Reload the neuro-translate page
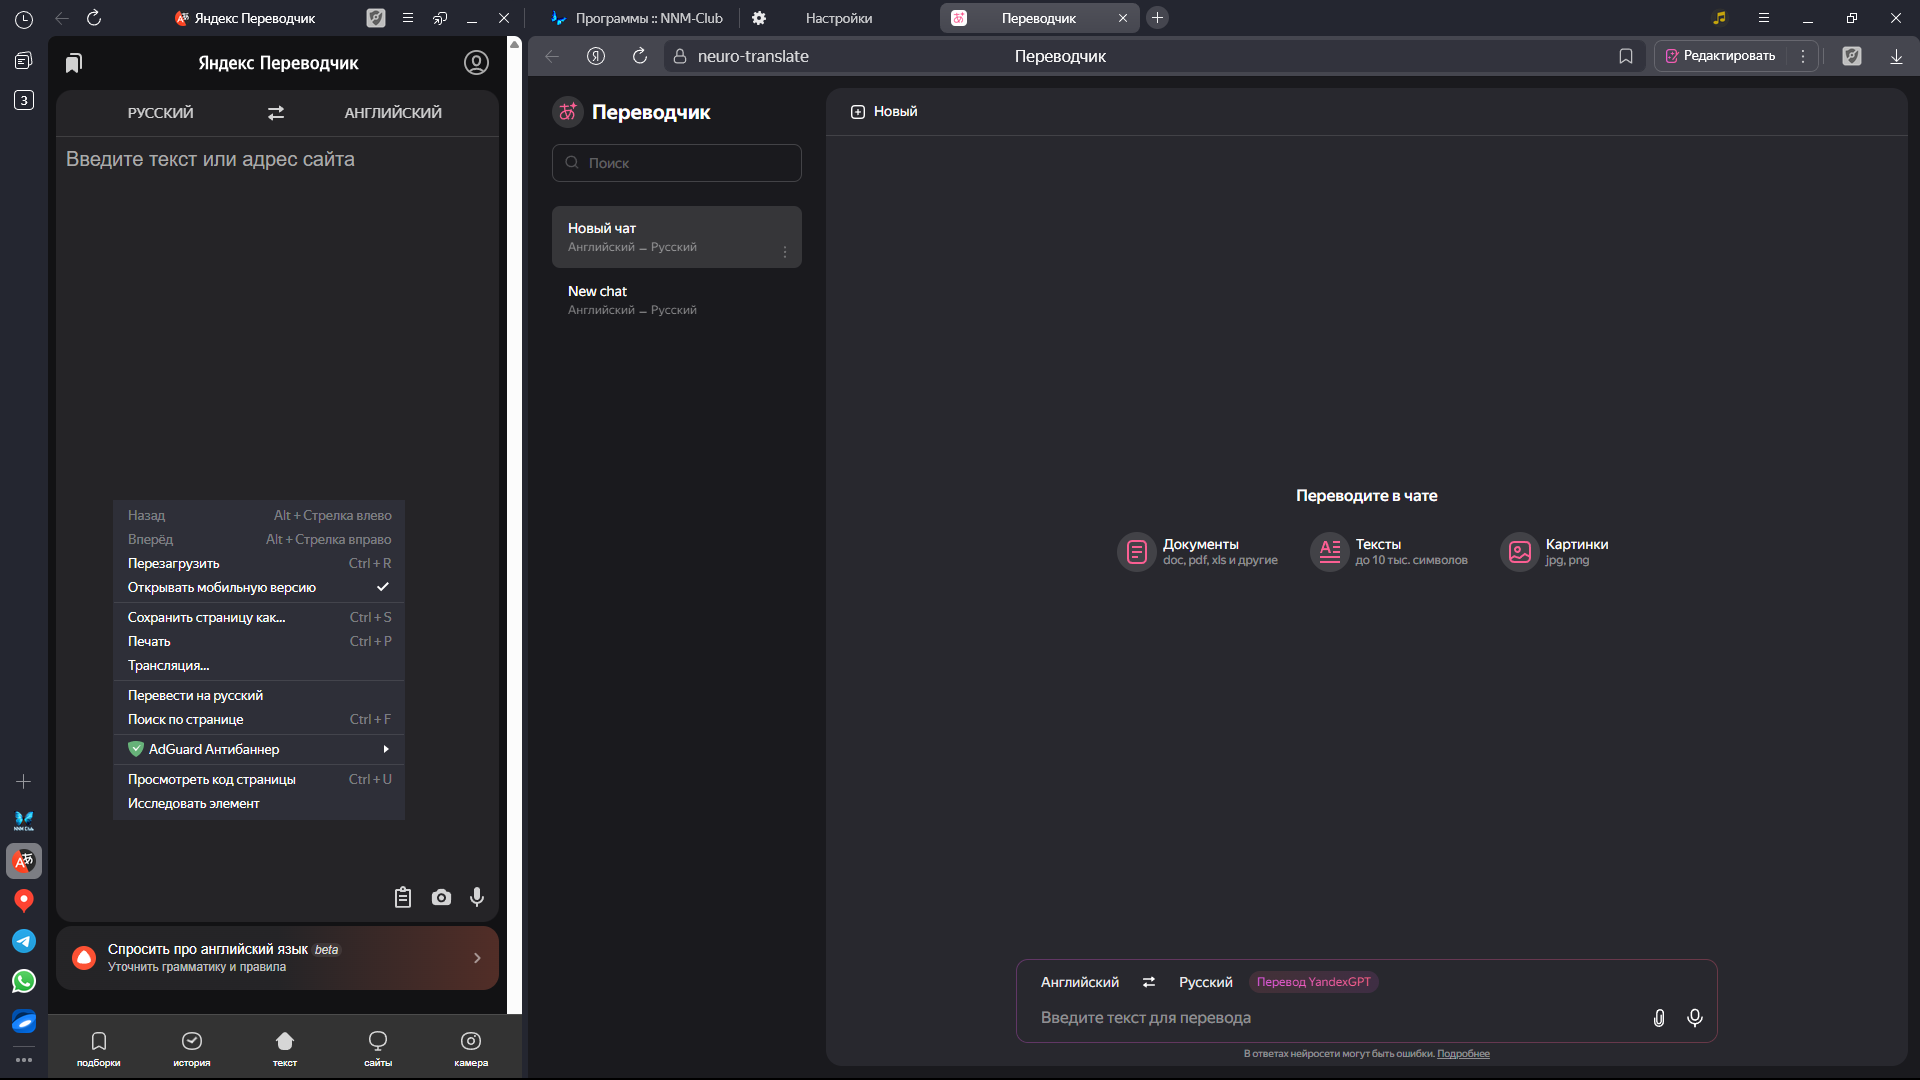This screenshot has height=1080, width=1920. point(640,56)
